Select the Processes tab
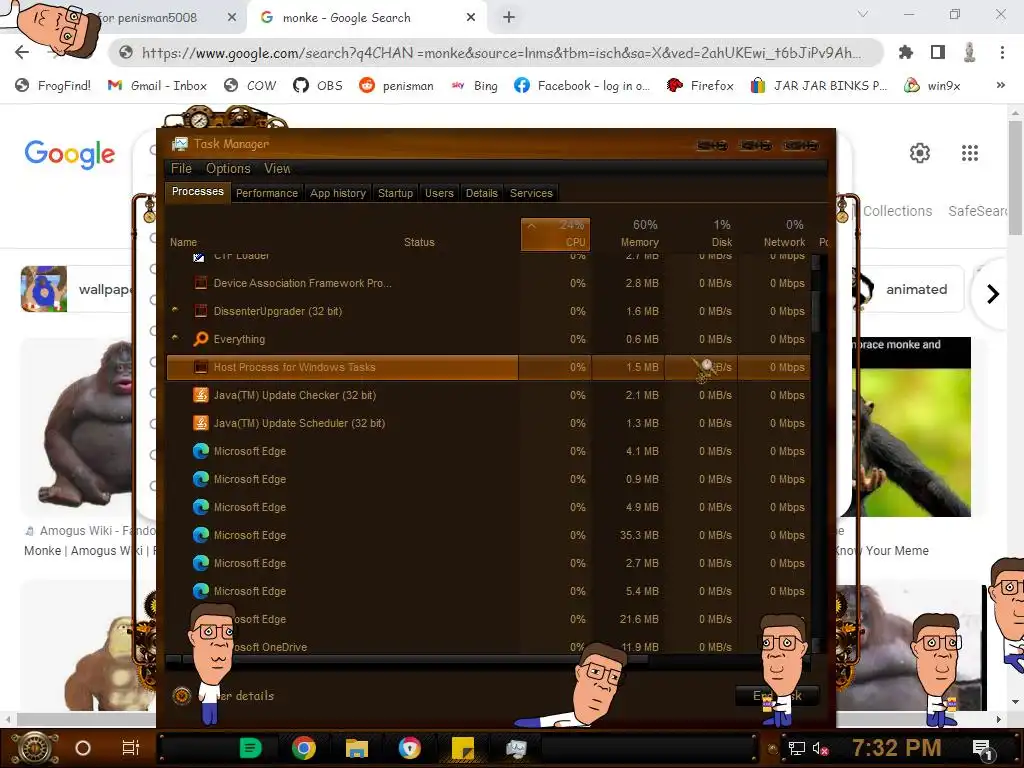Viewport: 1024px width, 768px height. click(x=197, y=191)
